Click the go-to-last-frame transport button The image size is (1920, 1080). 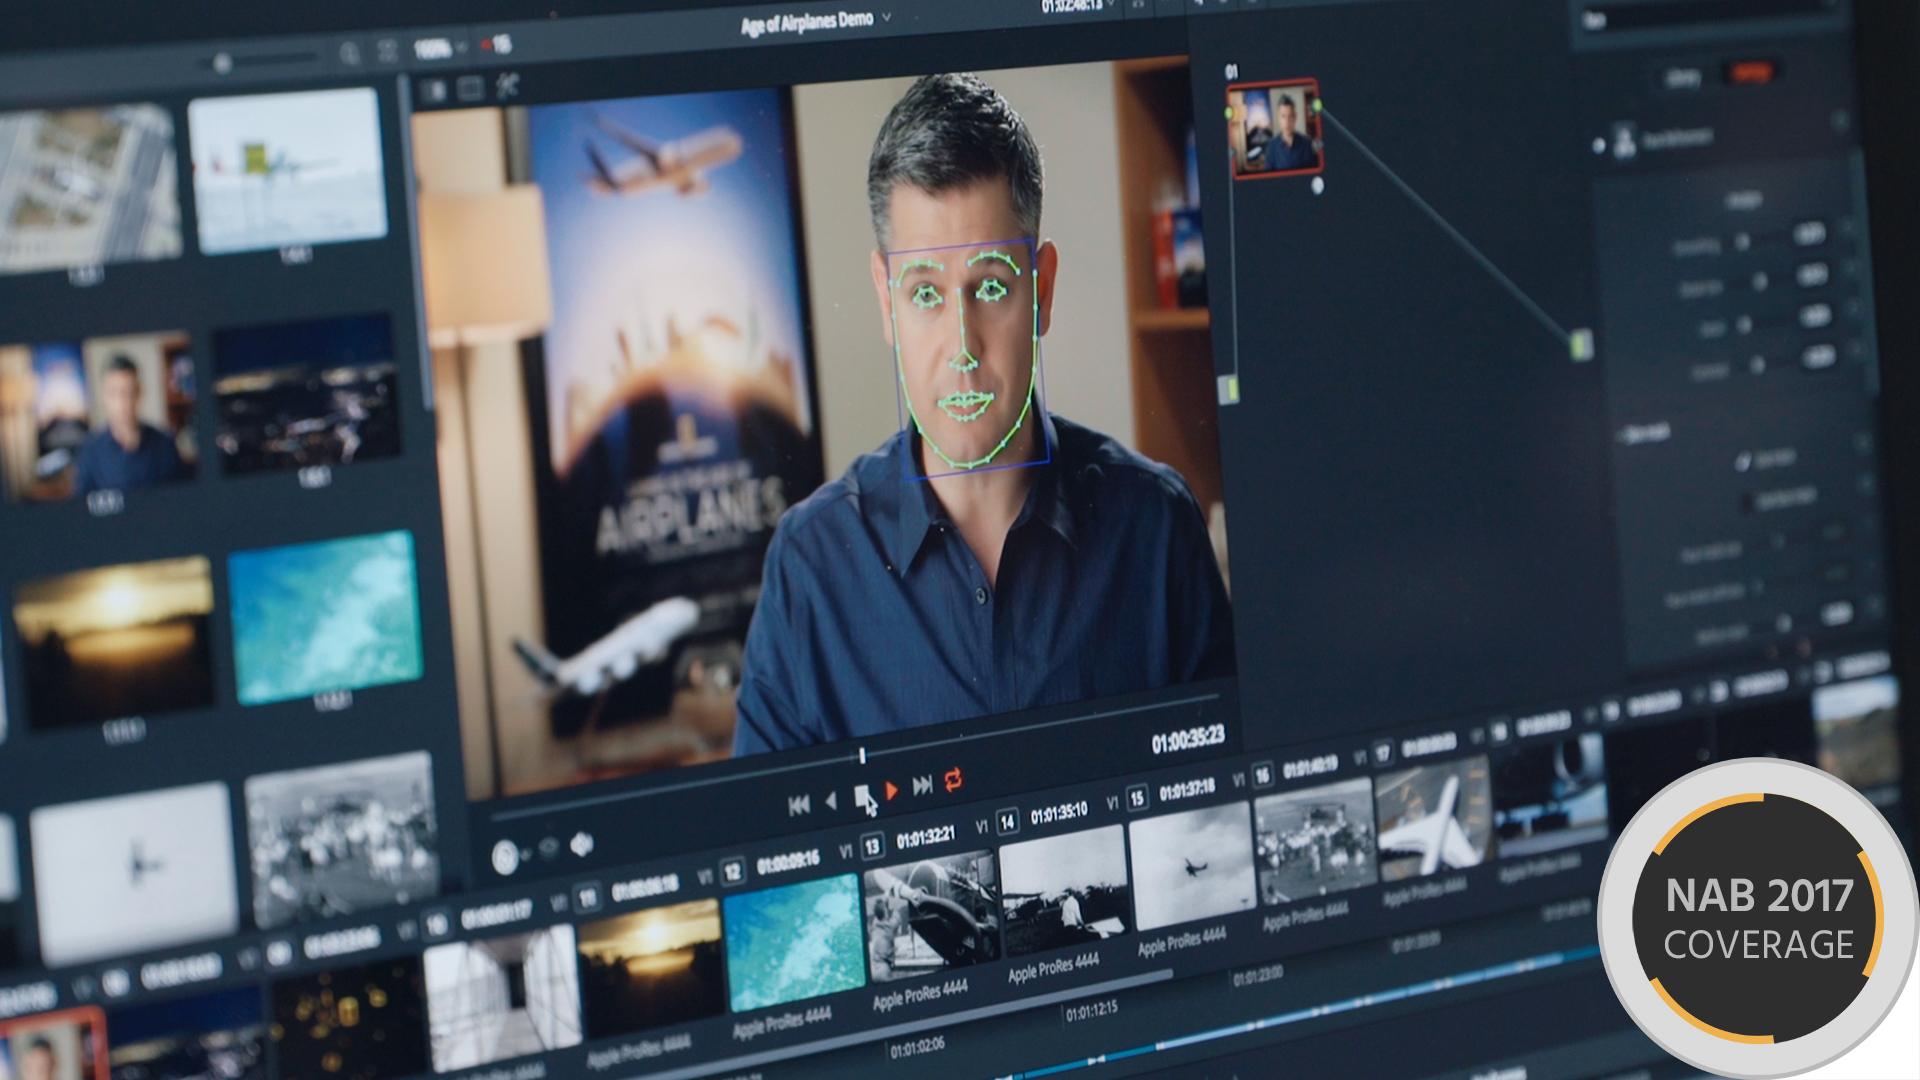pos(922,785)
